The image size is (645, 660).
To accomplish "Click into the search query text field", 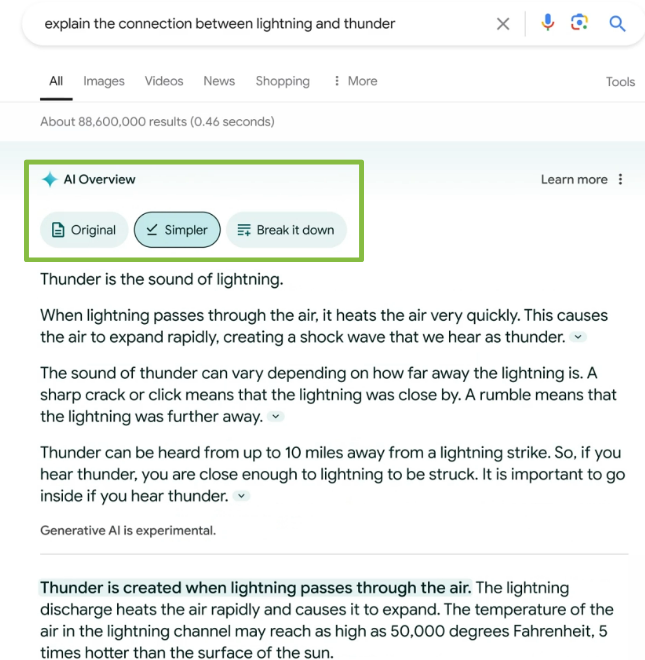I will pyautogui.click(x=265, y=24).
